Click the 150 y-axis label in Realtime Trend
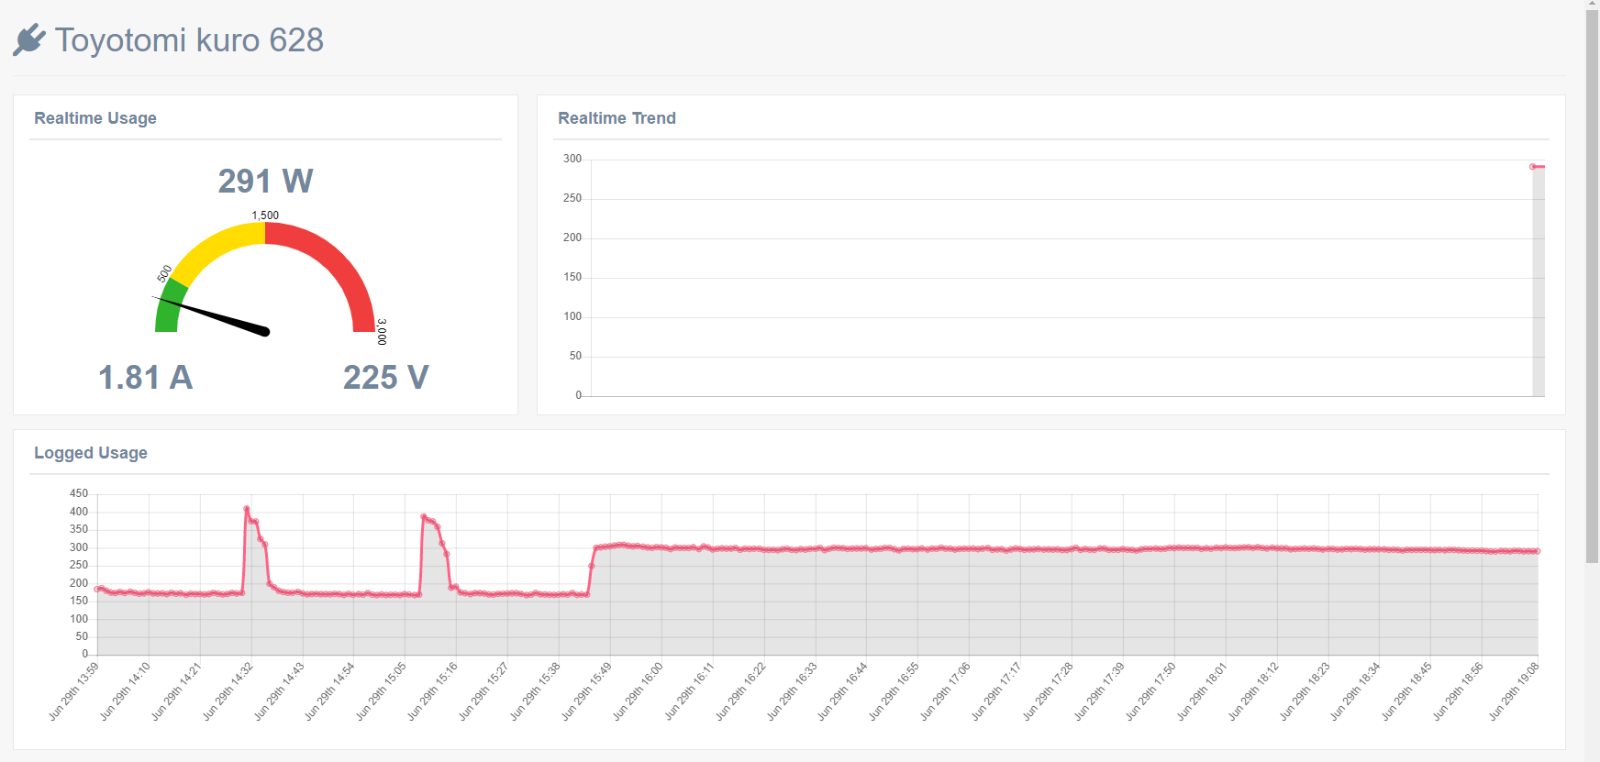The image size is (1600, 762). coord(572,277)
